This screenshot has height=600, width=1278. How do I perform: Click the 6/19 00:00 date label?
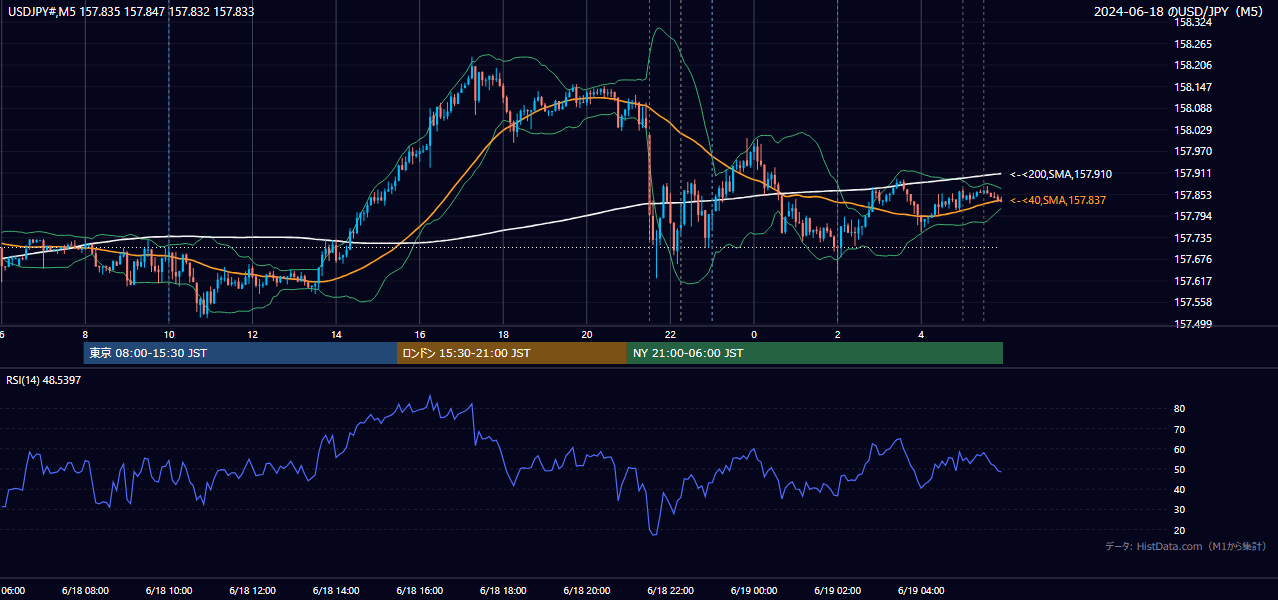coord(754,591)
